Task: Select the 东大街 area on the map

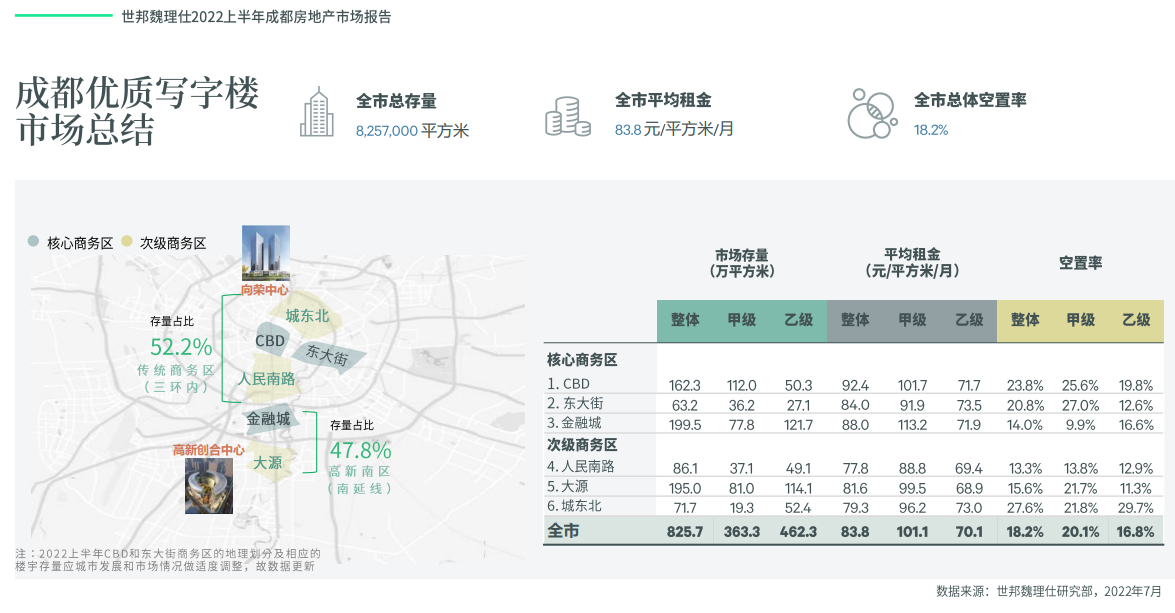Action: 328,355
